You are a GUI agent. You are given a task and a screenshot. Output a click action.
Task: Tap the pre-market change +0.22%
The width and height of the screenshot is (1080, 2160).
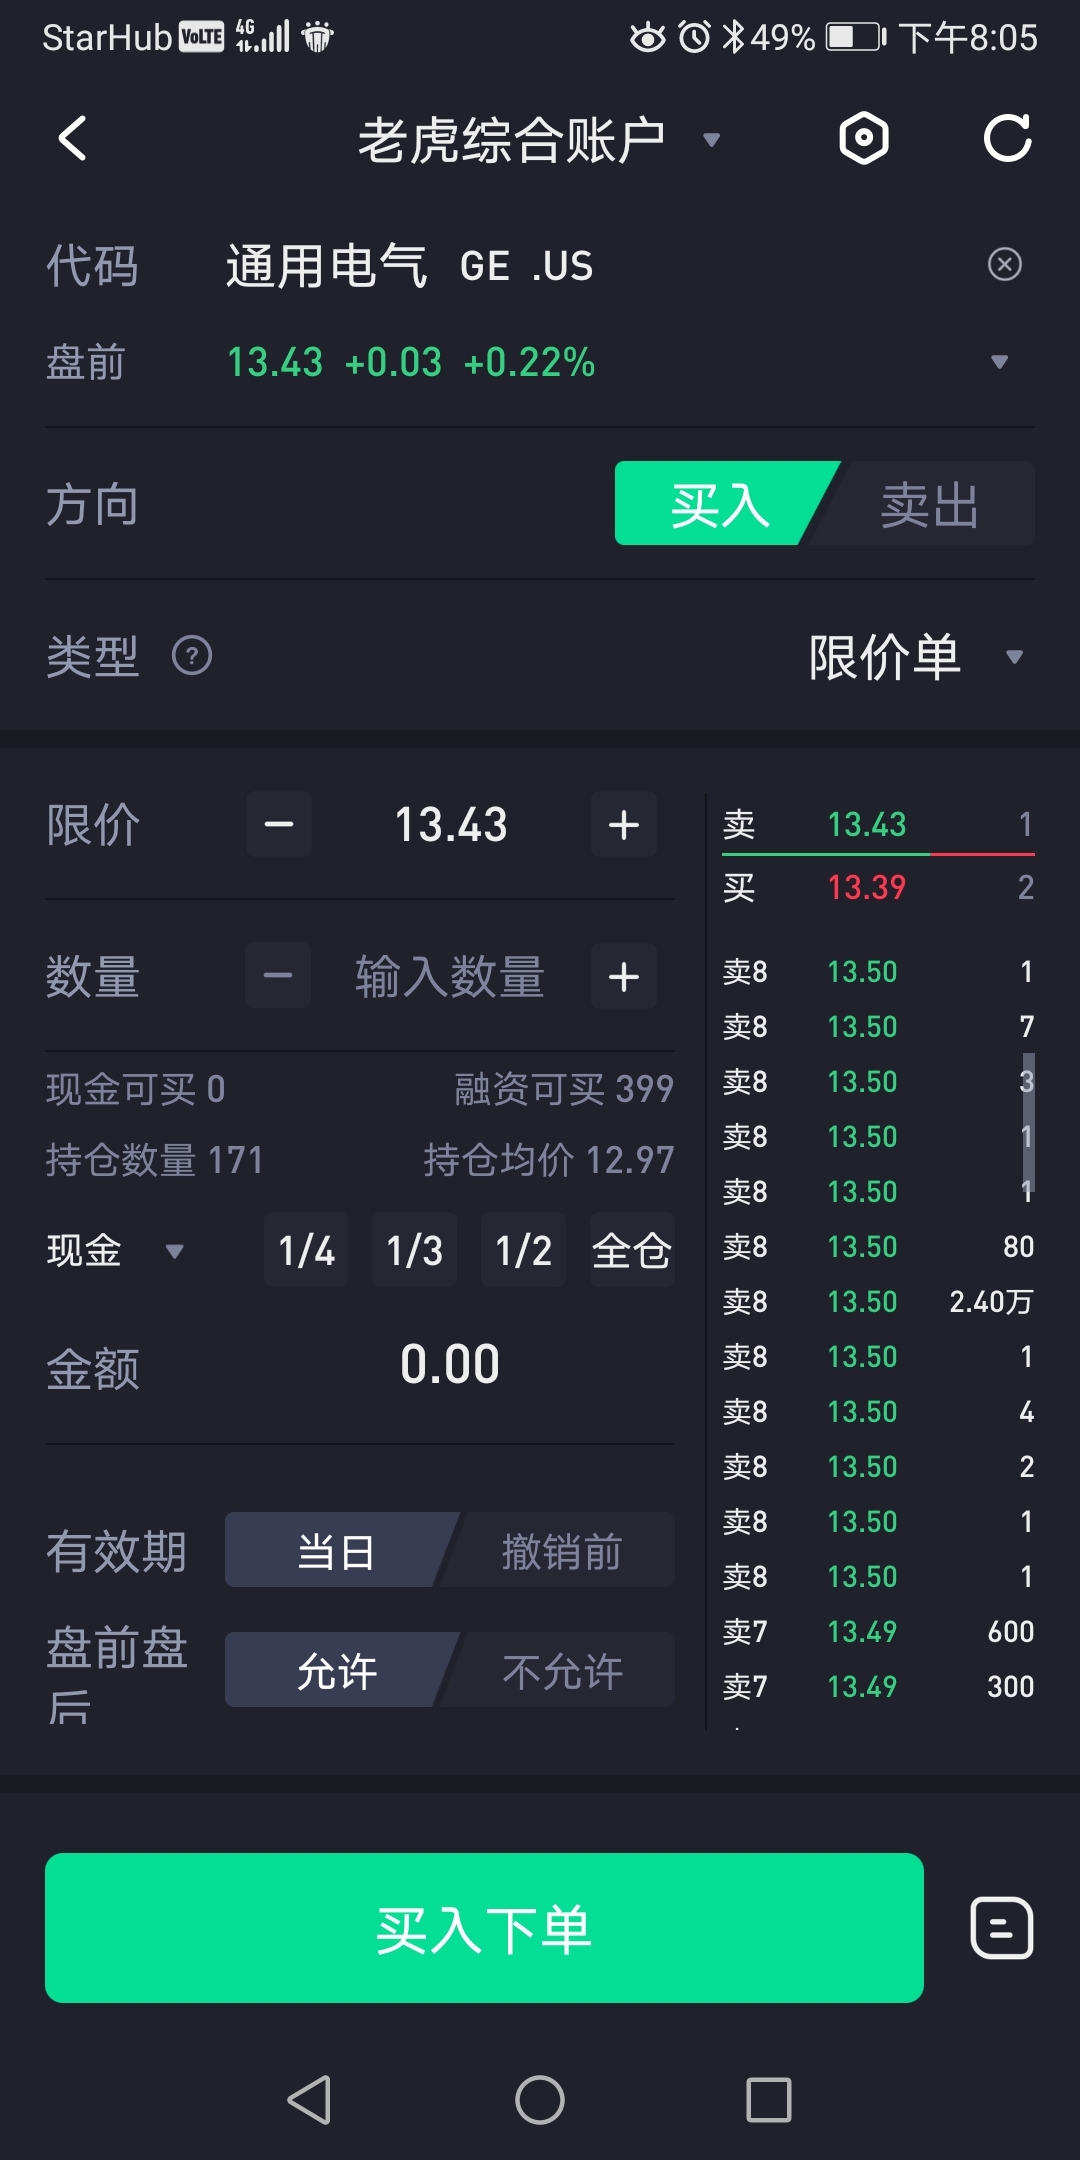(x=530, y=362)
